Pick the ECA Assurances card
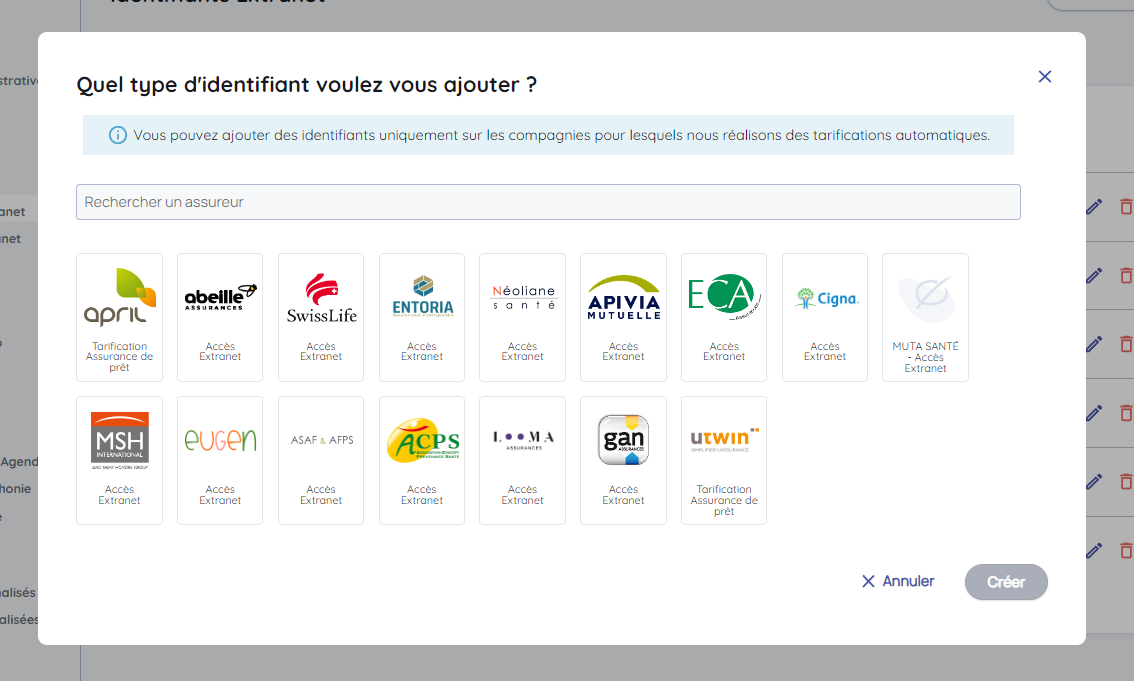 click(724, 317)
